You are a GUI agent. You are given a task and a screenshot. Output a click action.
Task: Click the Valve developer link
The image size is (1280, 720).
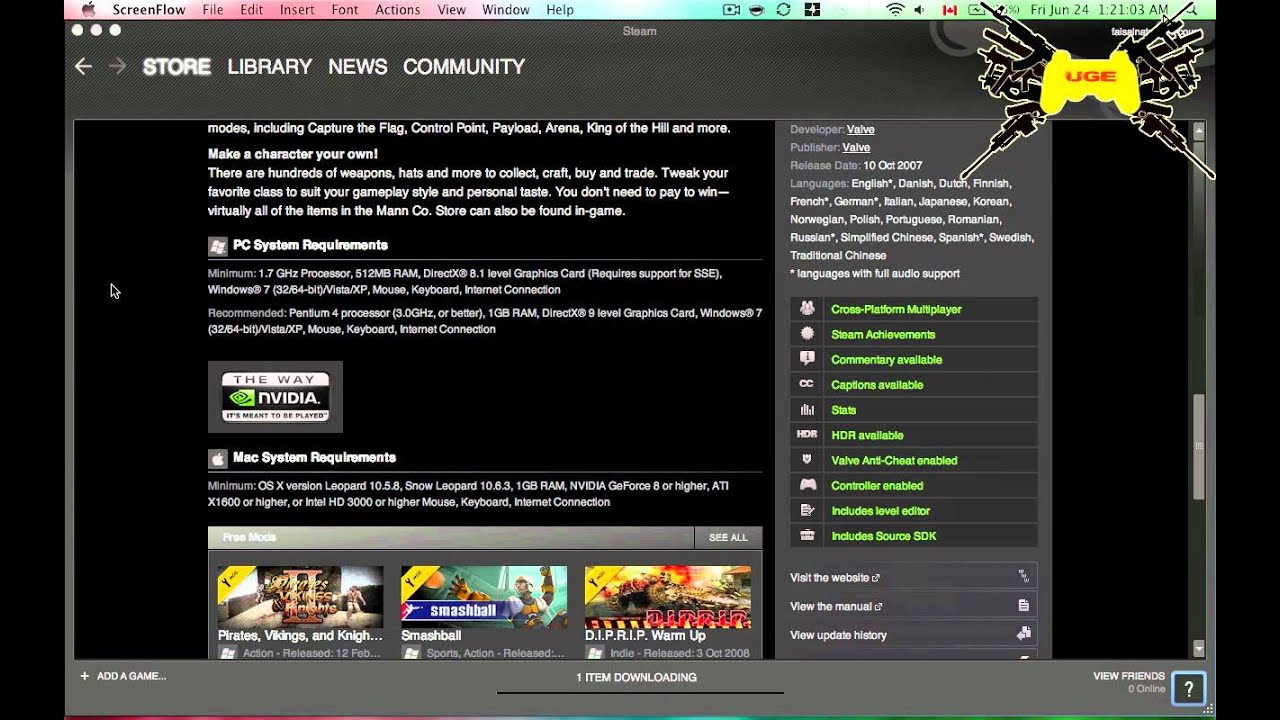coord(861,129)
